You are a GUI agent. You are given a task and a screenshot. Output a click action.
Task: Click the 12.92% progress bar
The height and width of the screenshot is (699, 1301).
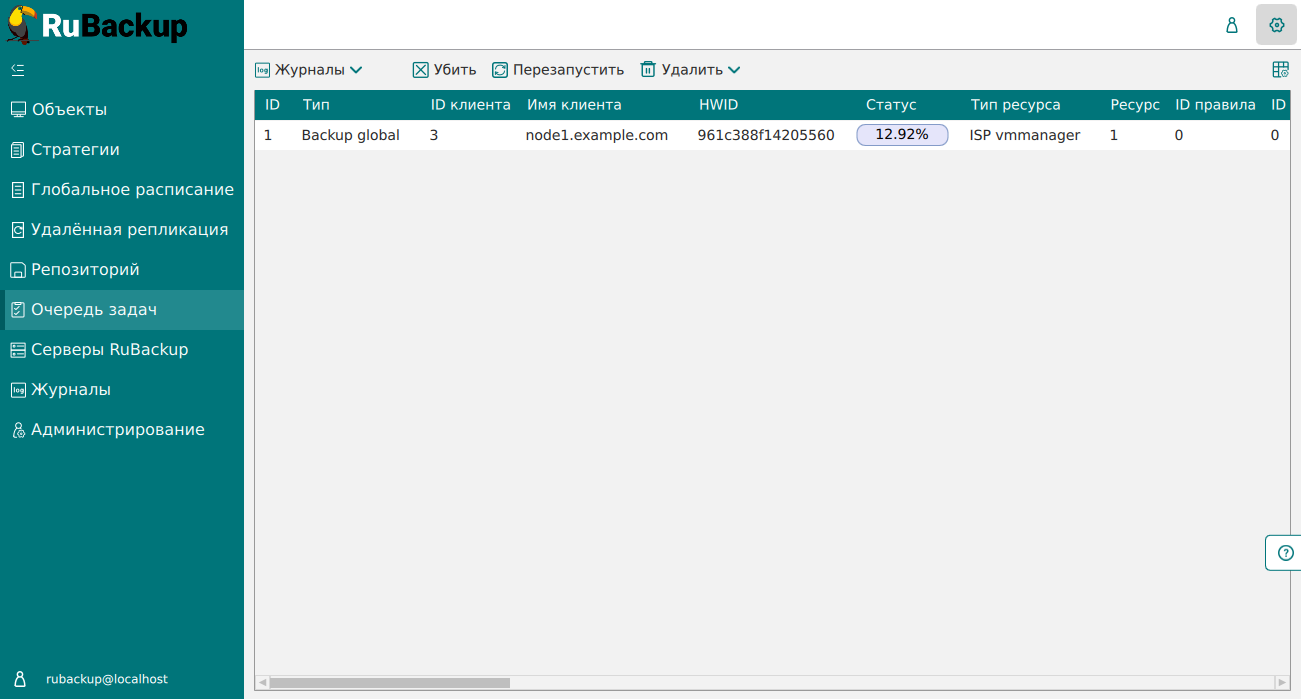902,135
